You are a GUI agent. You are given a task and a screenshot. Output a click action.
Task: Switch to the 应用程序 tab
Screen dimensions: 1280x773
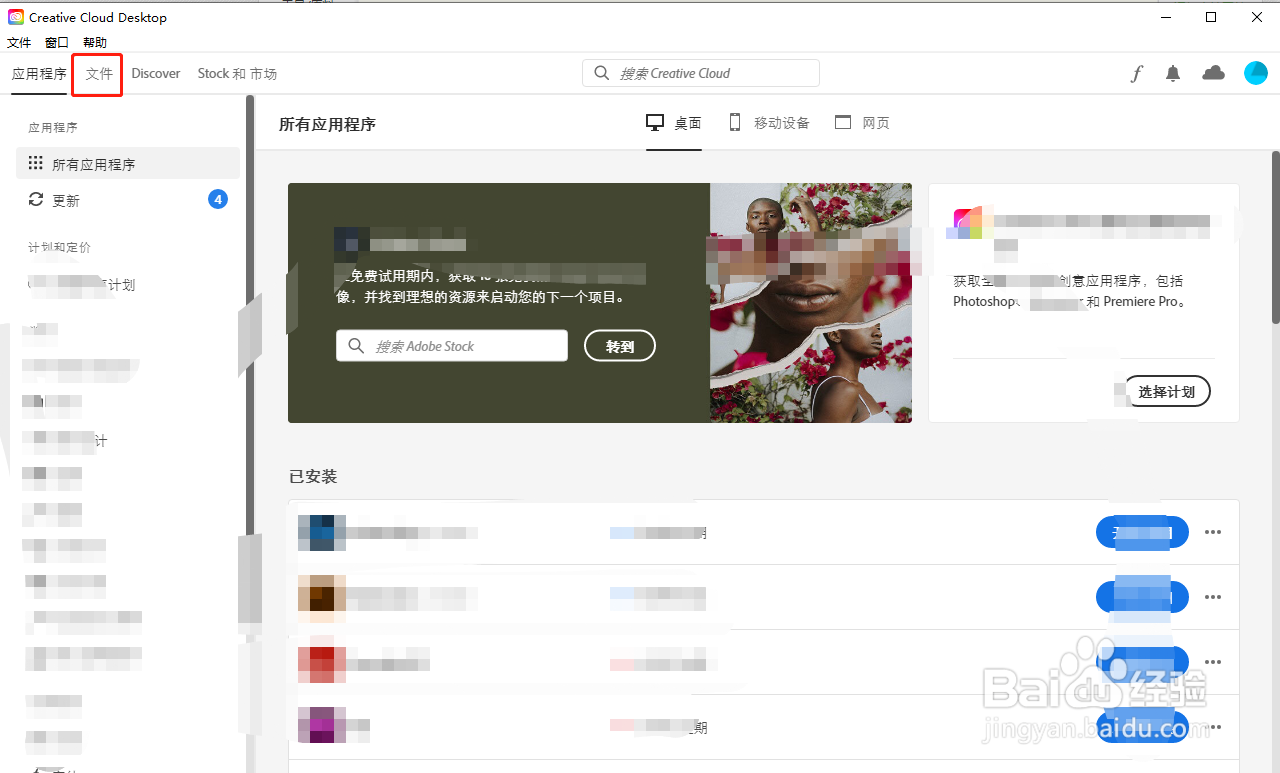[39, 74]
